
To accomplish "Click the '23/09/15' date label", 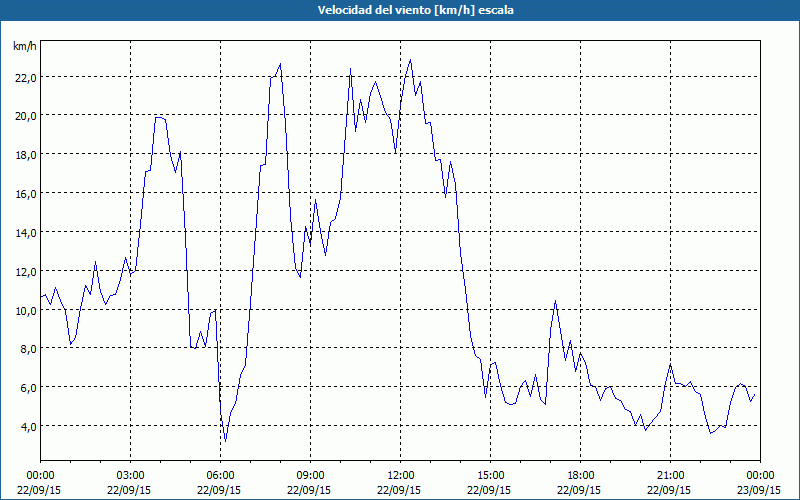I will [760, 490].
